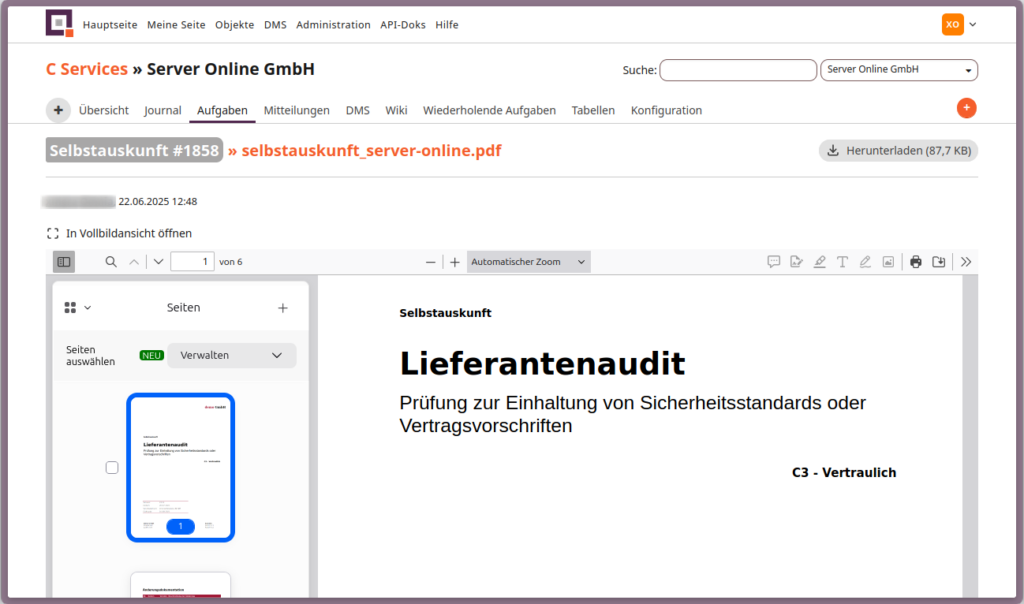Open the Tabellen tab
Viewport: 1024px width, 604px height.
593,110
